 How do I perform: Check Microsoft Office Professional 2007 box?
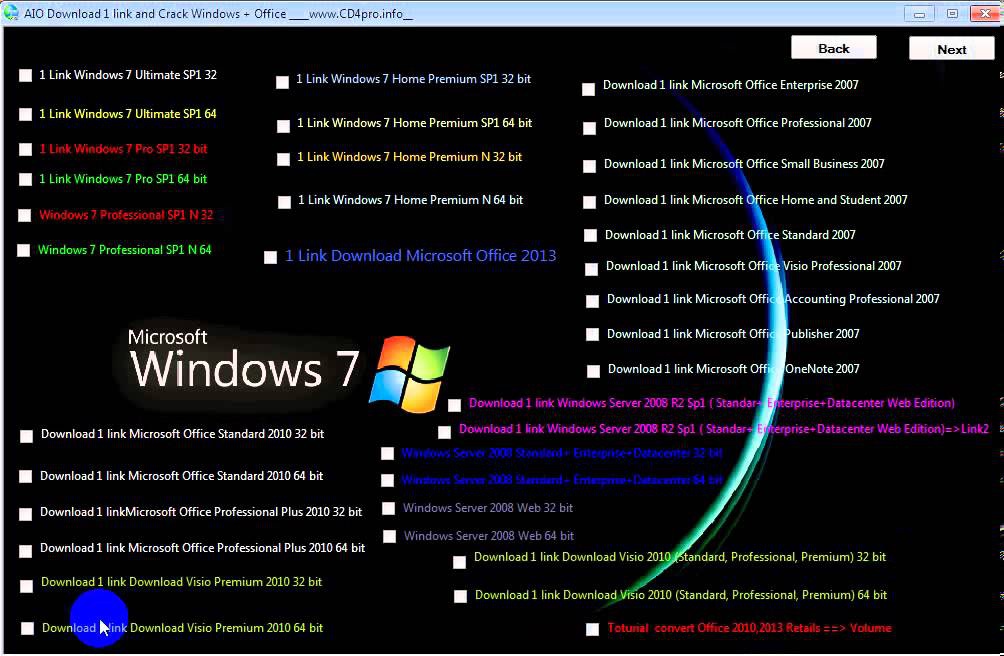[589, 128]
